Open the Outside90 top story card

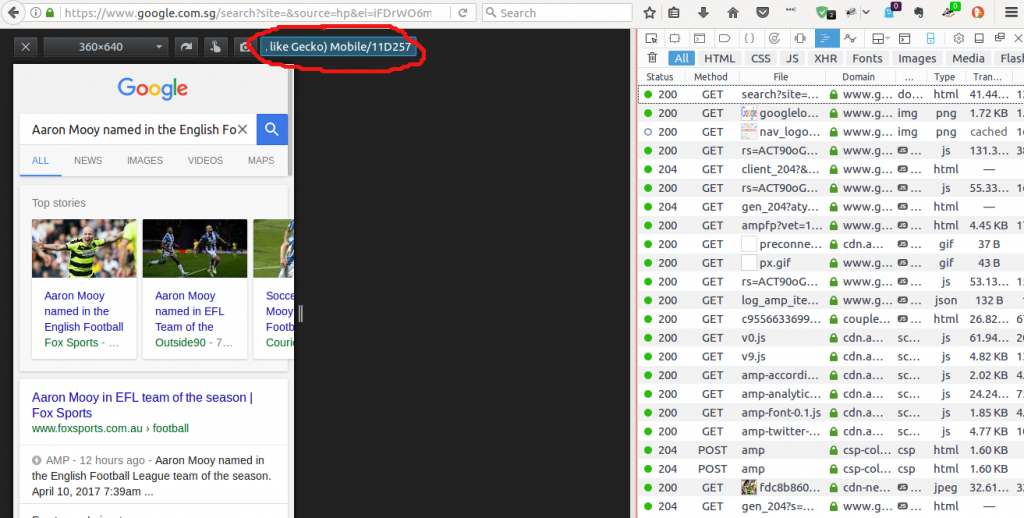click(x=195, y=289)
